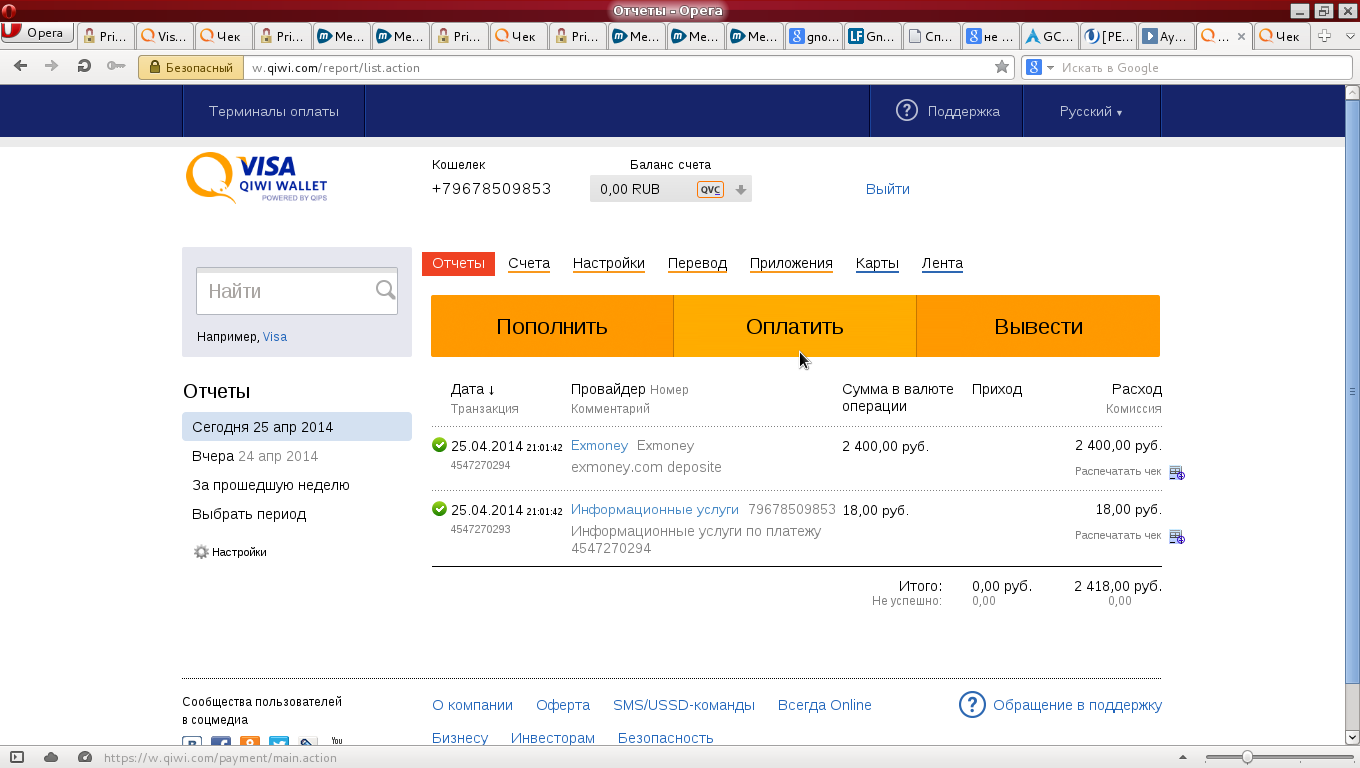Image resolution: width=1360 pixels, height=768 pixels.
Task: Choose a custom range via Выбрать период
Action: [249, 514]
